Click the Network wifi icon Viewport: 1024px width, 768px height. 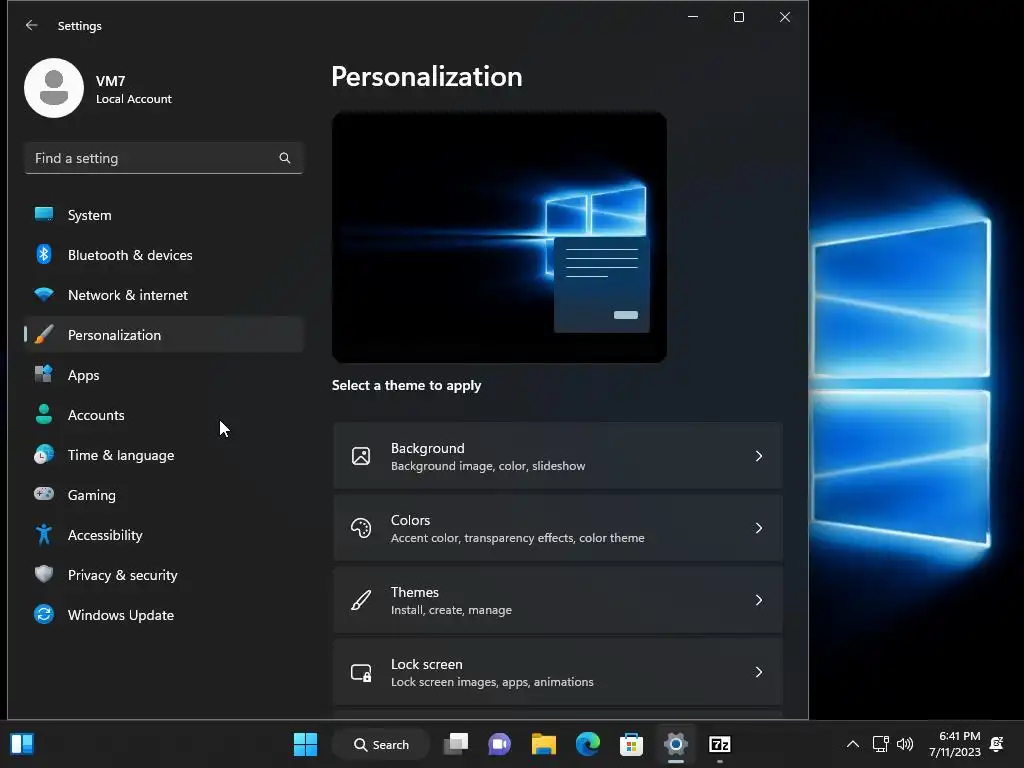coord(44,295)
